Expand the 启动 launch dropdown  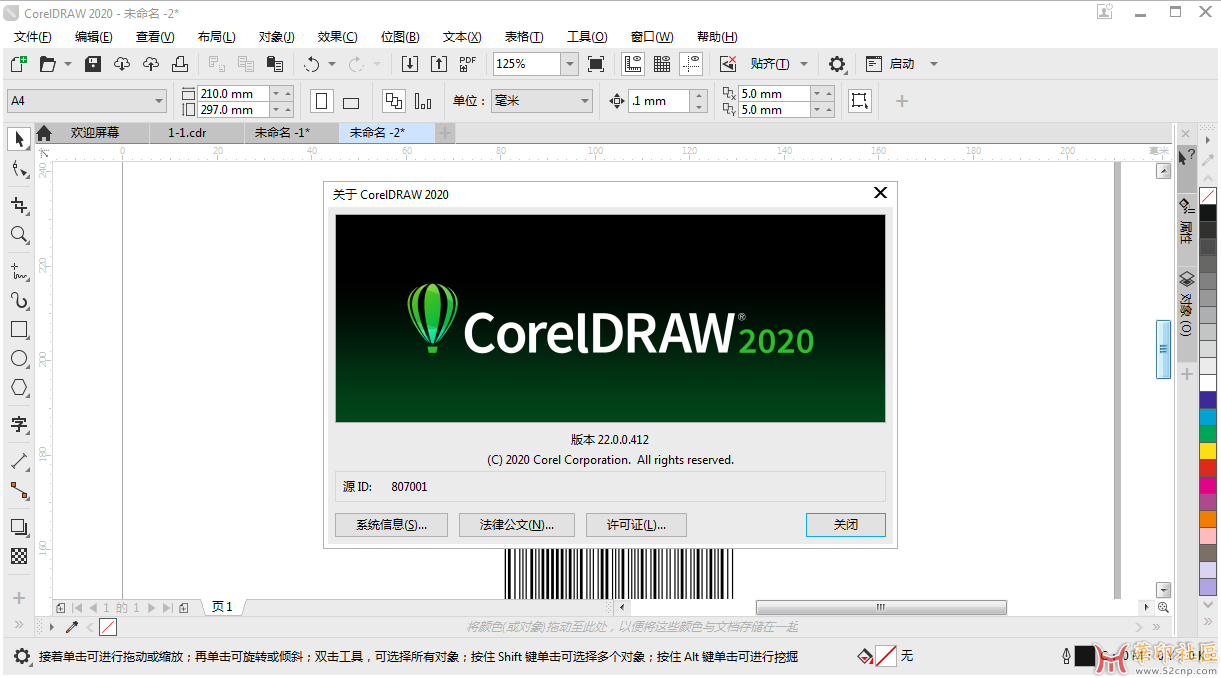pyautogui.click(x=934, y=64)
